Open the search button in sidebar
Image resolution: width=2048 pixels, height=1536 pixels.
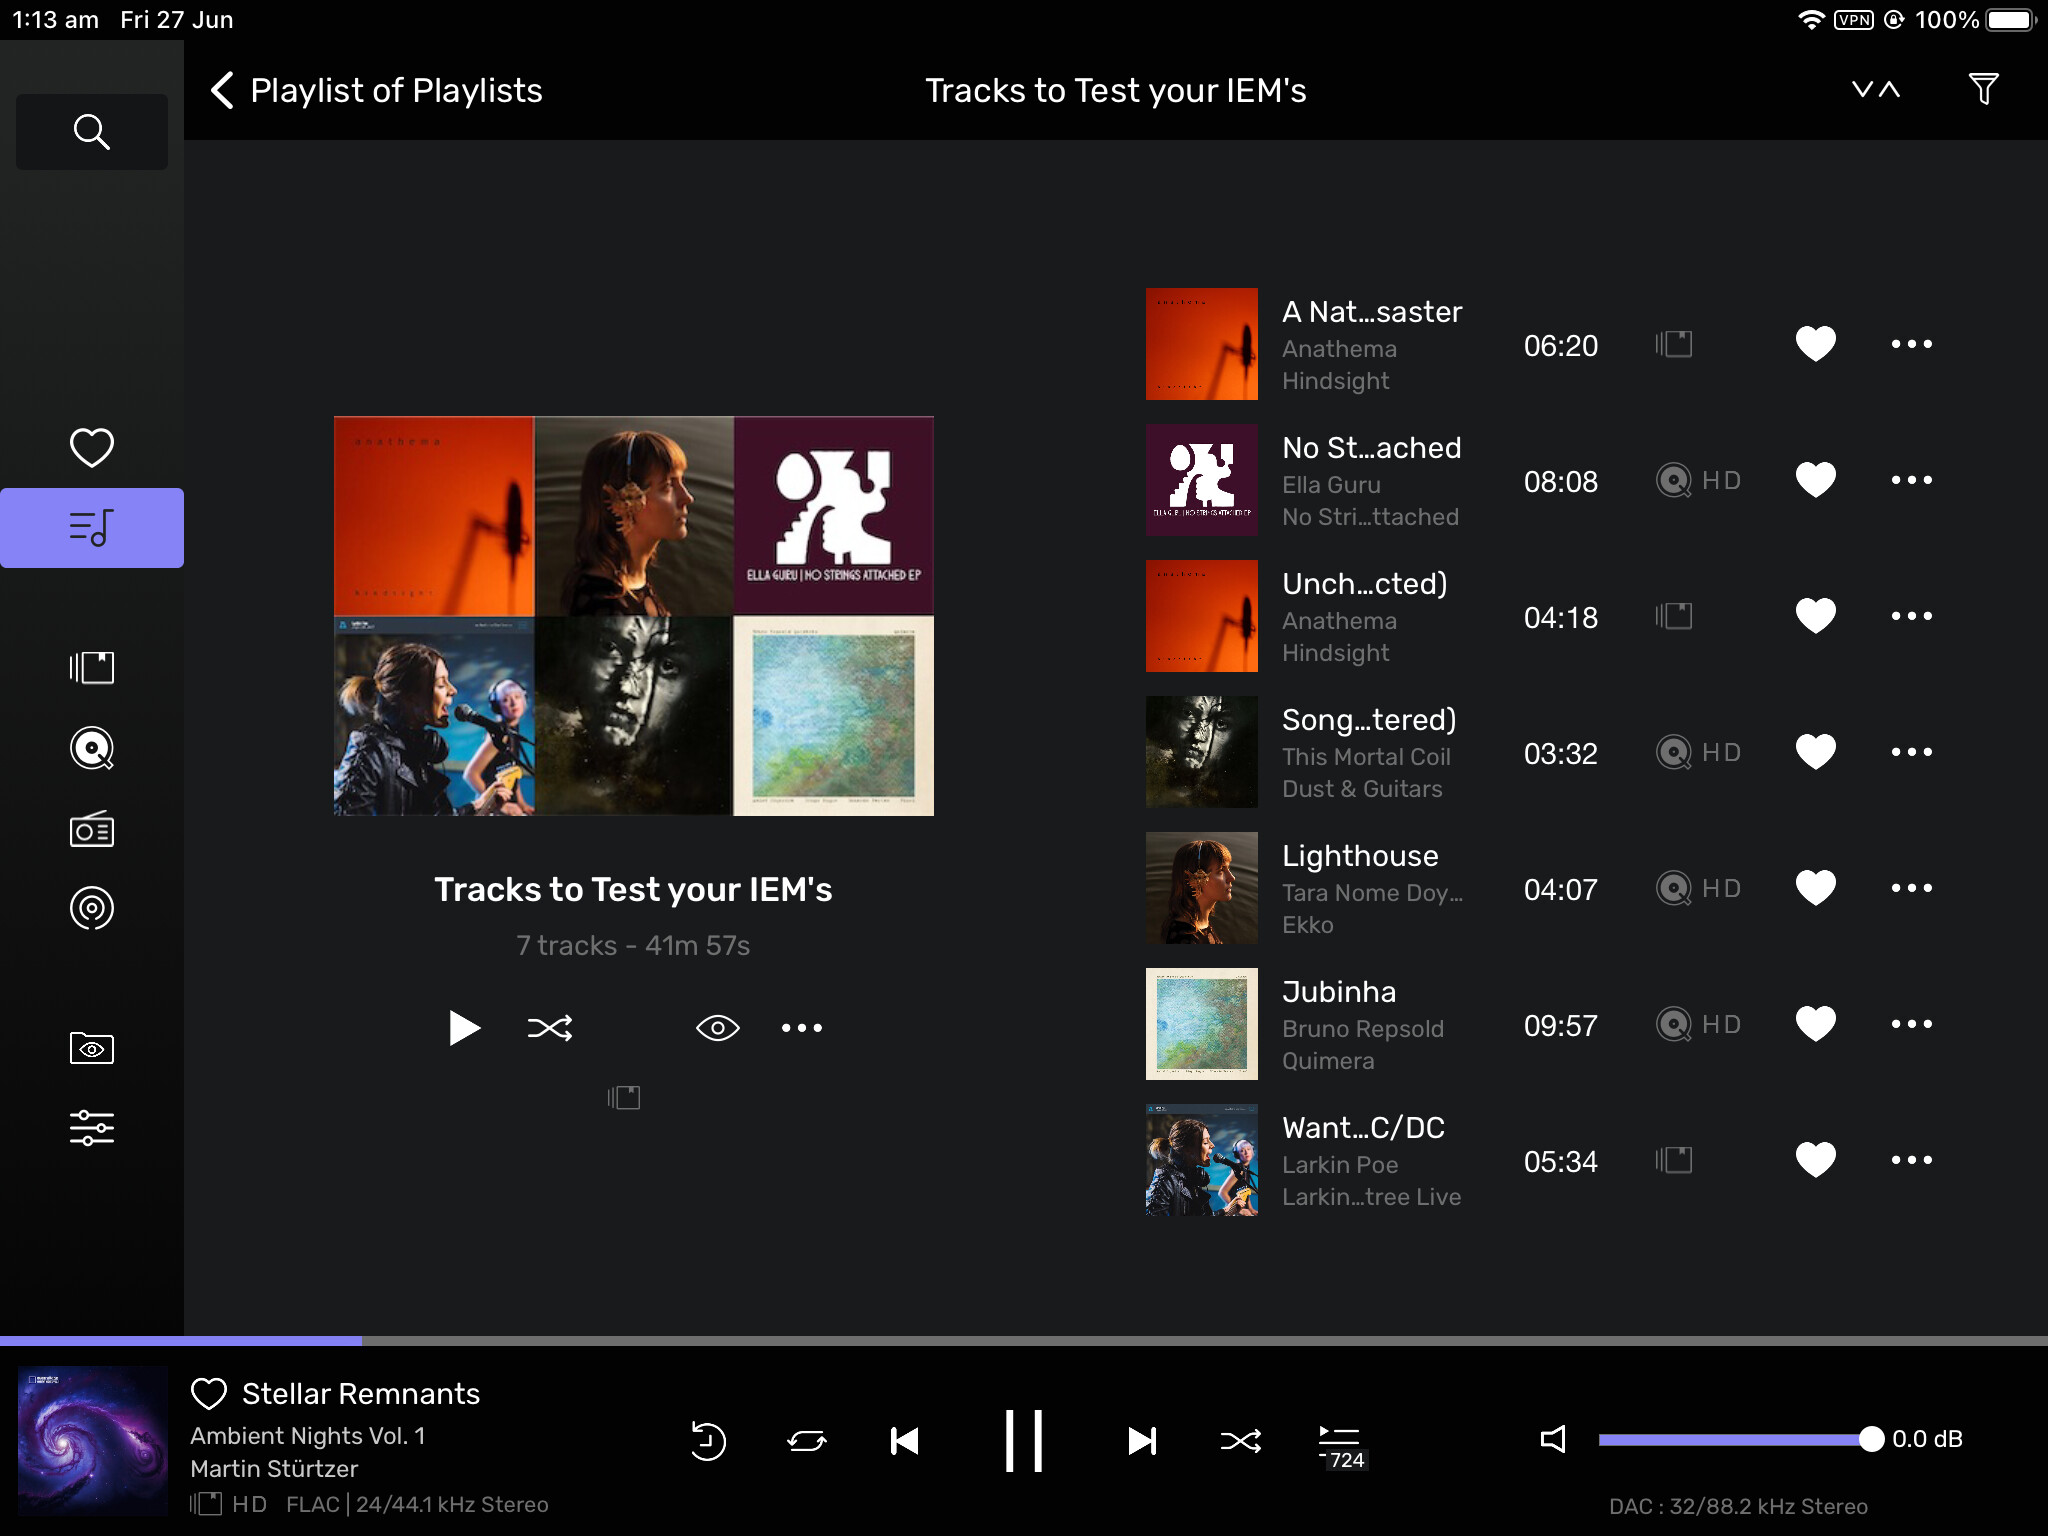point(91,131)
